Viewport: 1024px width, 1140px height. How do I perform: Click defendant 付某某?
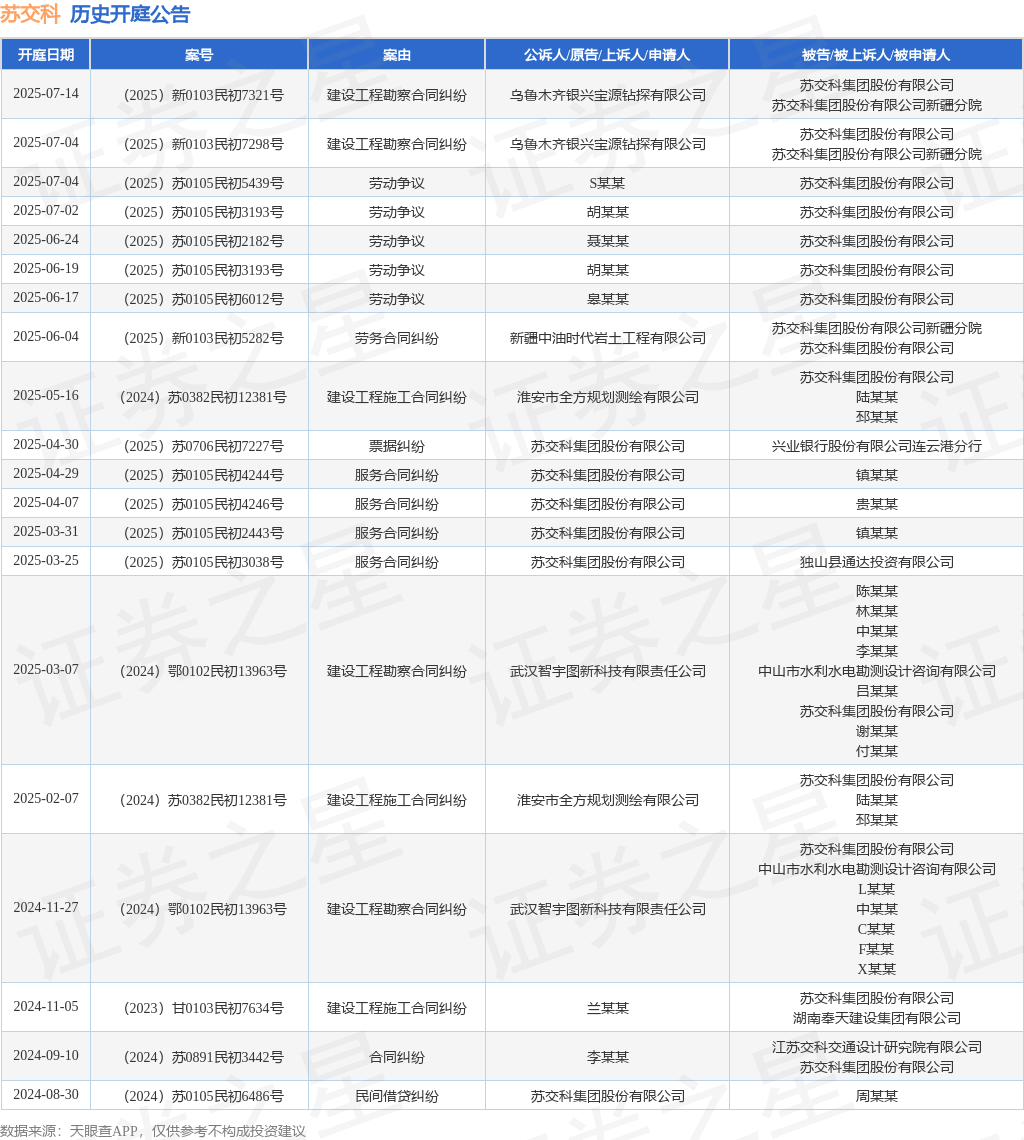point(876,751)
